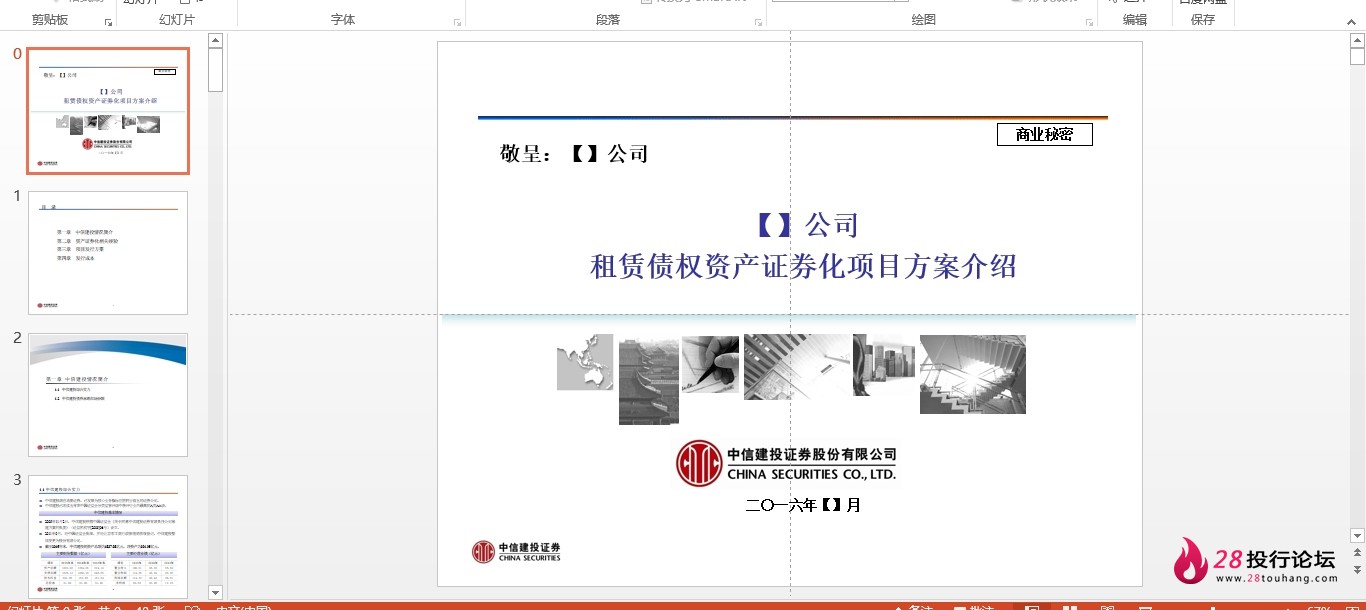The height and width of the screenshot is (610, 1366).
Task: Select slide 1 table of contents thumbnail
Action: [x=108, y=253]
